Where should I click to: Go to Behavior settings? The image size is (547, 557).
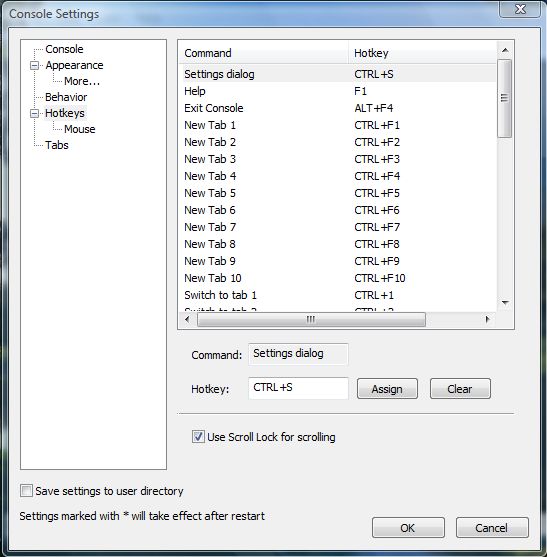(x=66, y=97)
